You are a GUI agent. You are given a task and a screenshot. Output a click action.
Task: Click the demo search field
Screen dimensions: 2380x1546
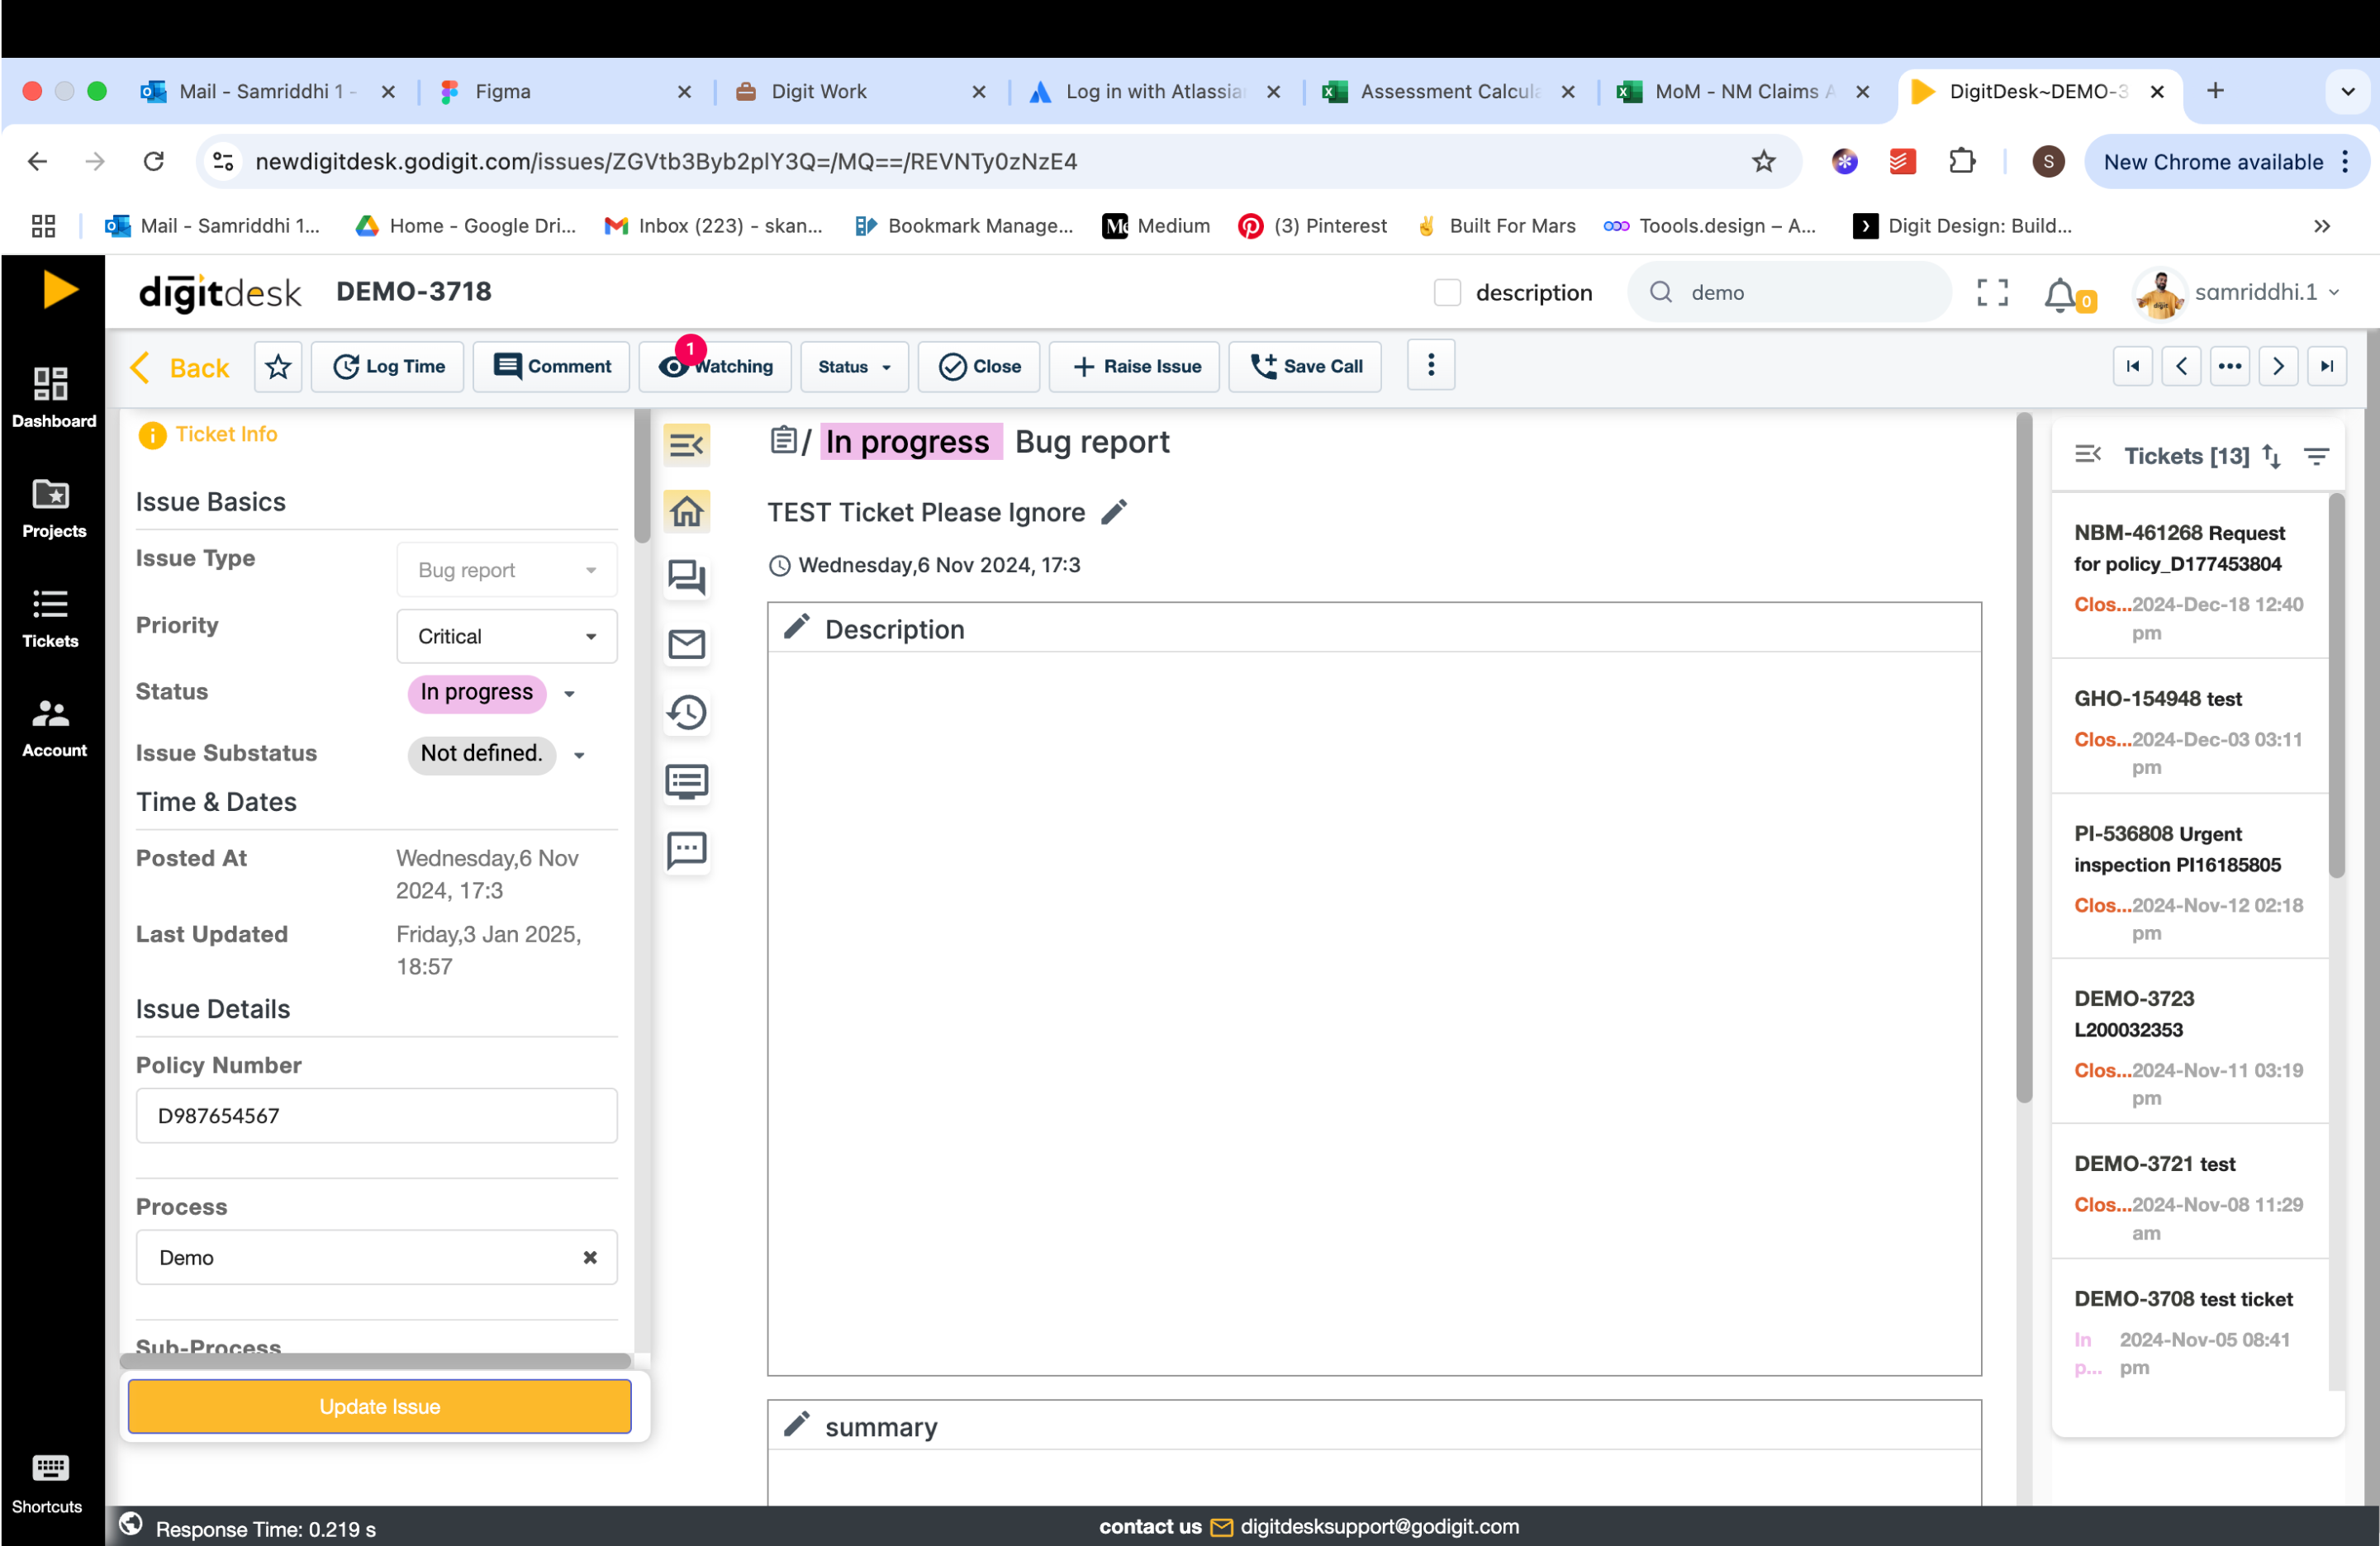click(1790, 292)
